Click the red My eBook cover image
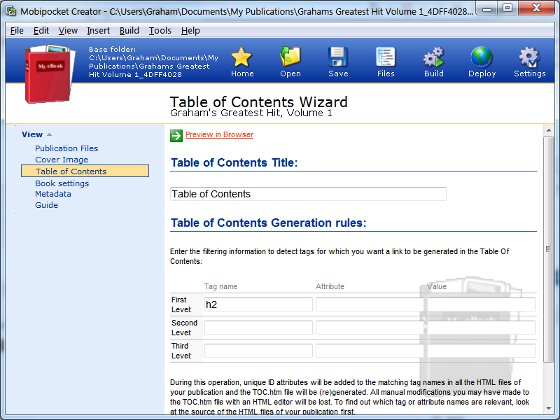Viewport: 560px width, 420px height. tap(50, 74)
